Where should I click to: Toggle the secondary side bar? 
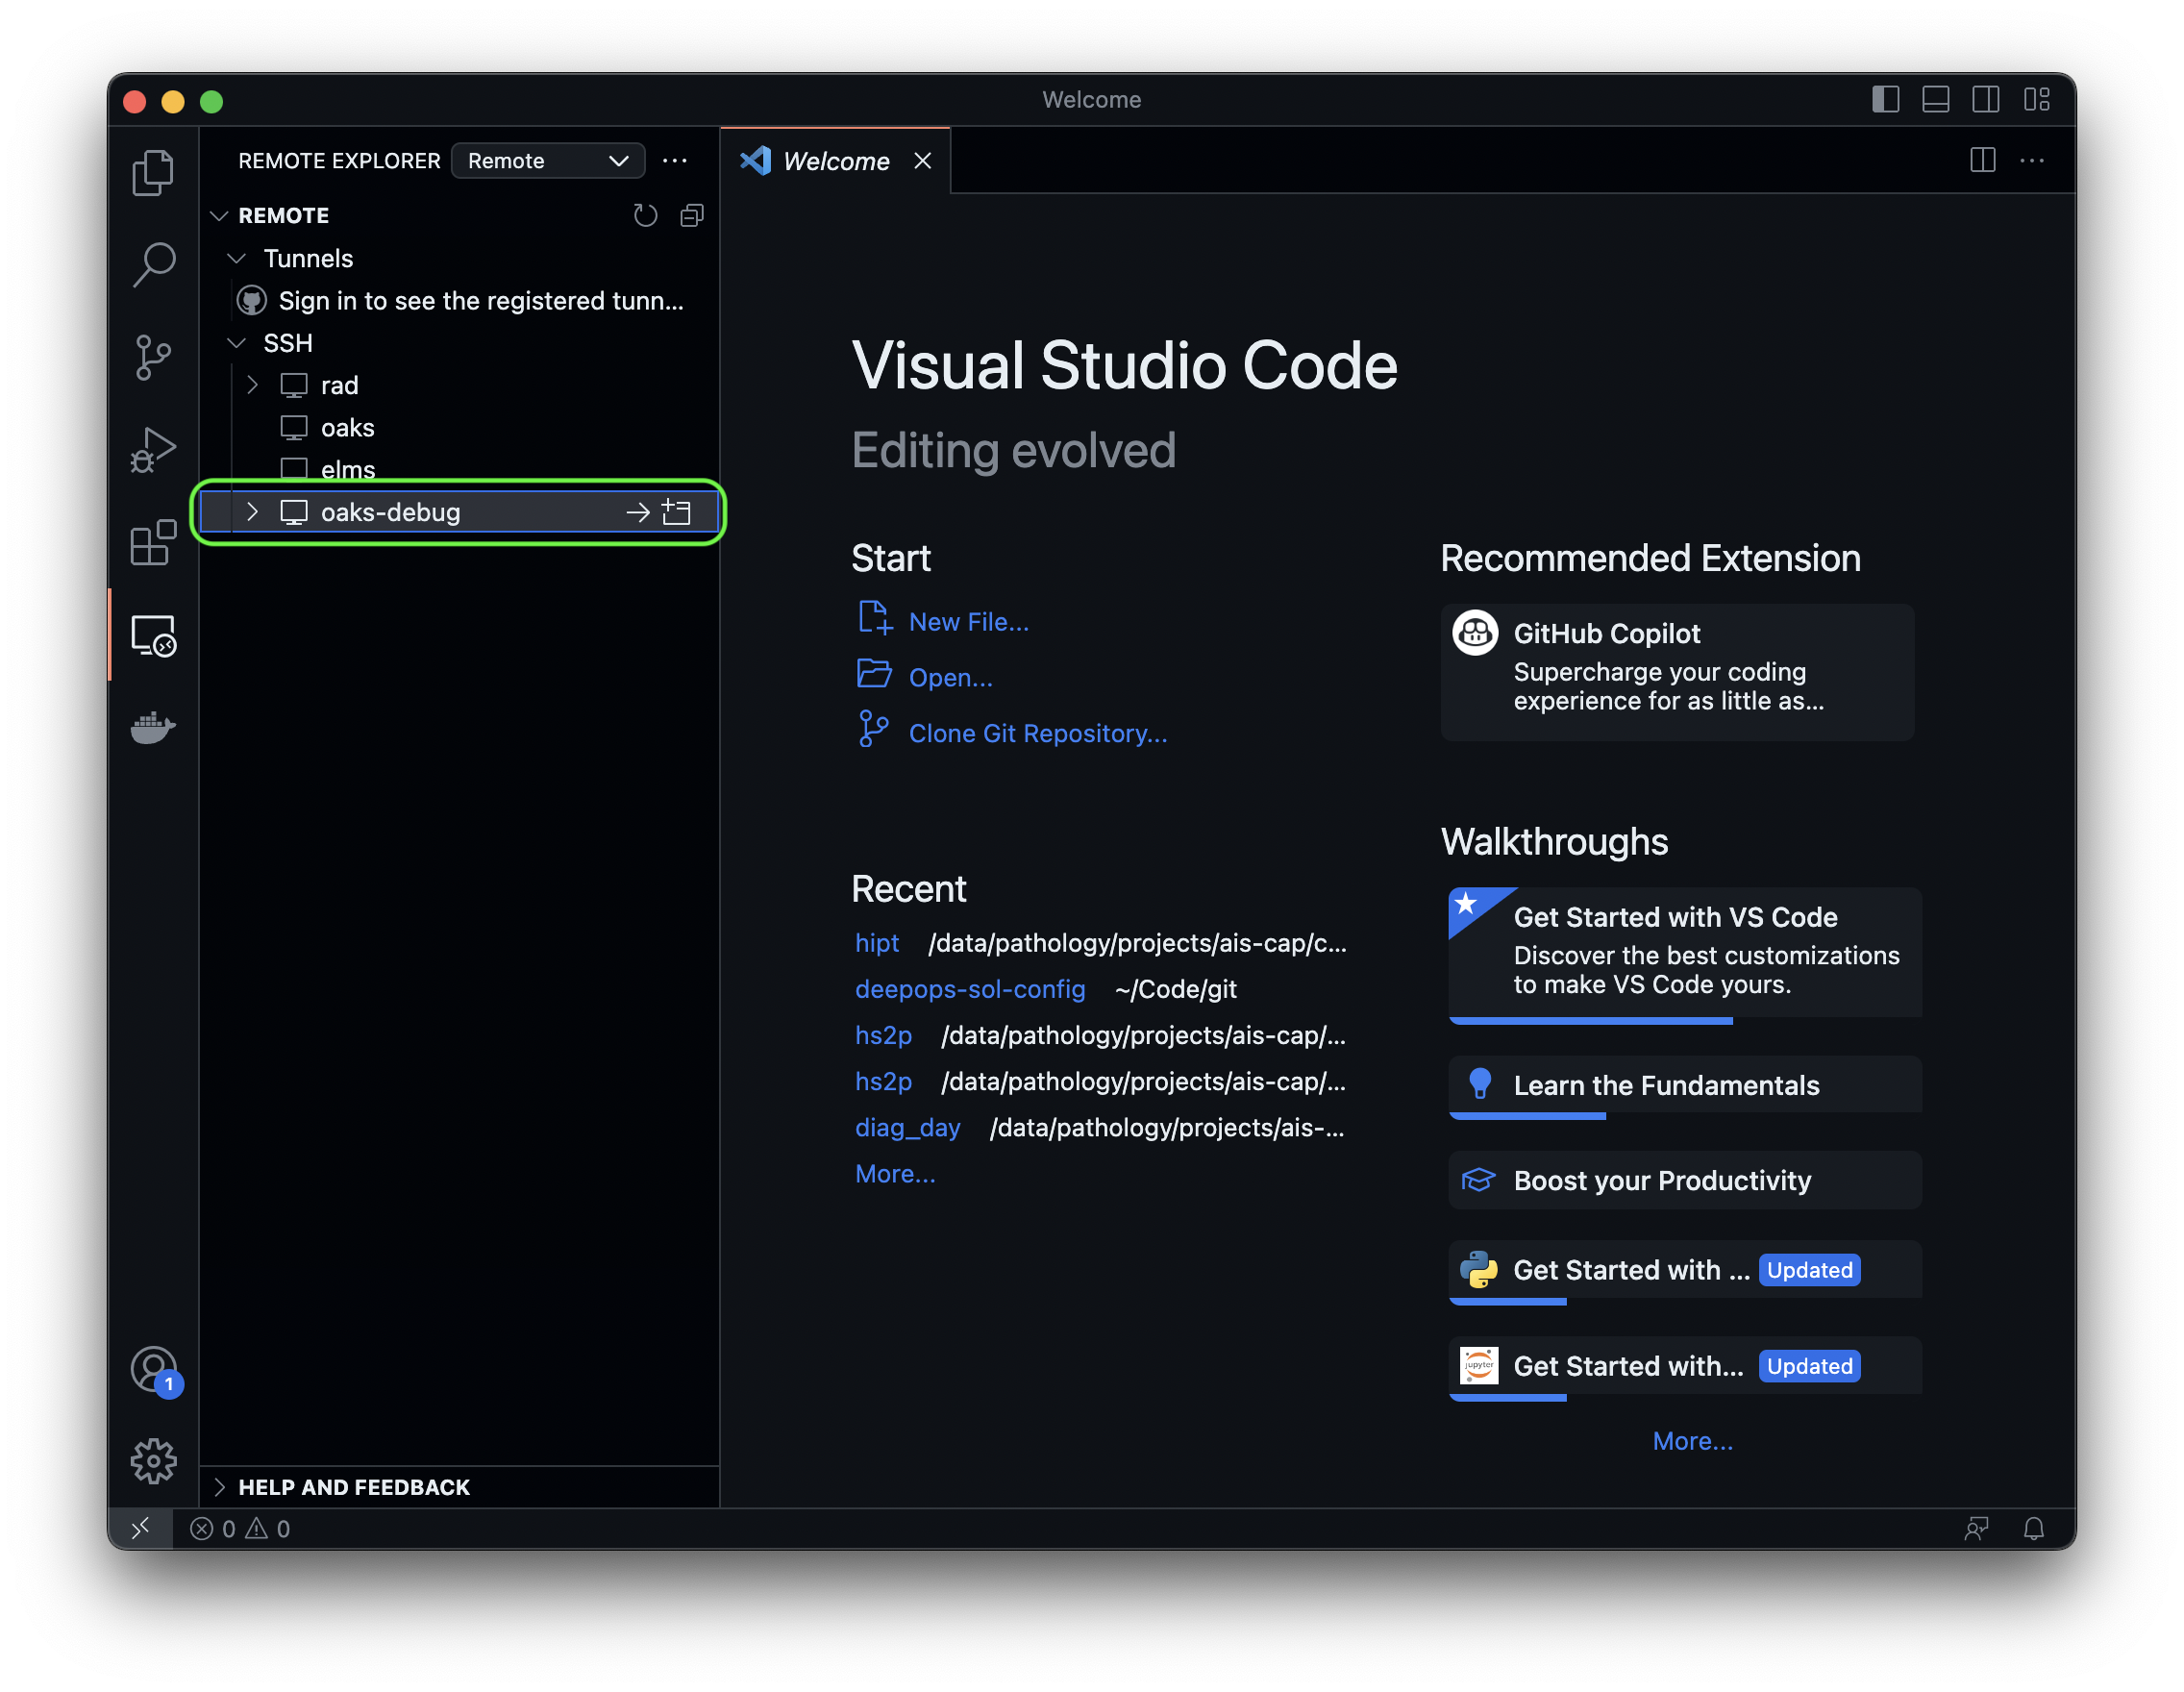[1986, 99]
